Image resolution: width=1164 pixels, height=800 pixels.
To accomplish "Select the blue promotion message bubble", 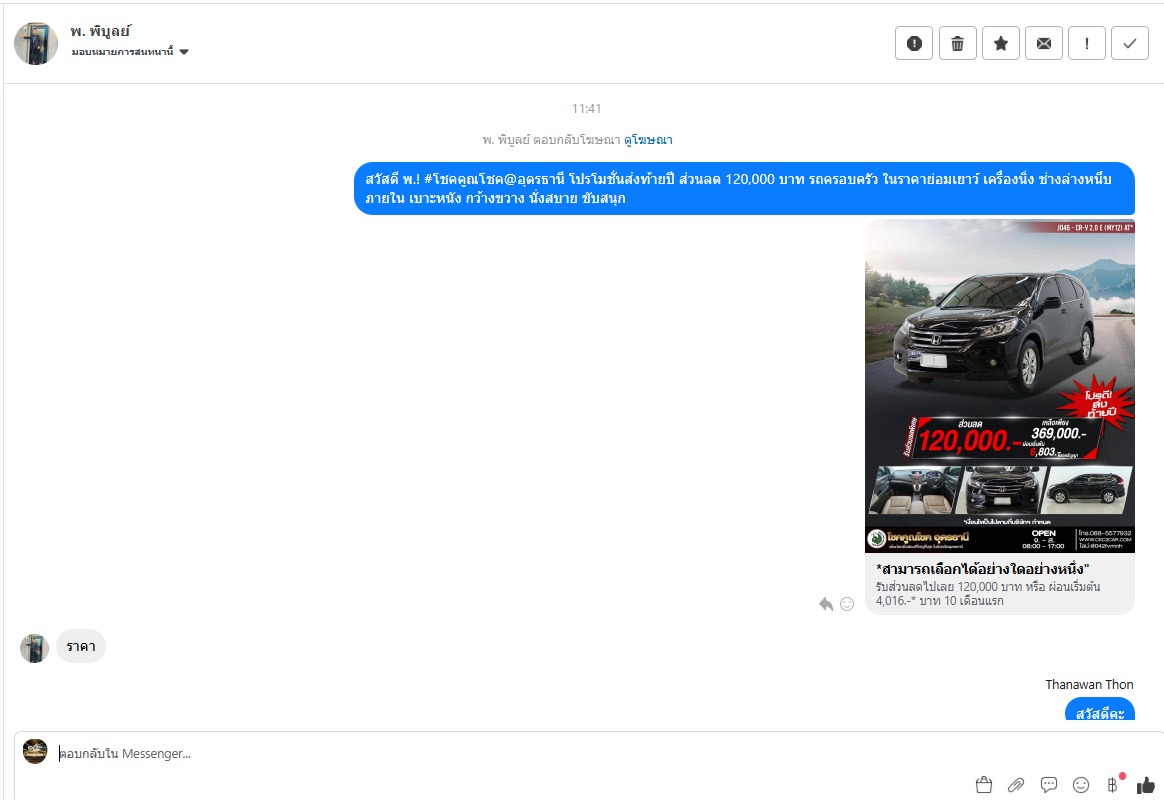I will click(745, 188).
